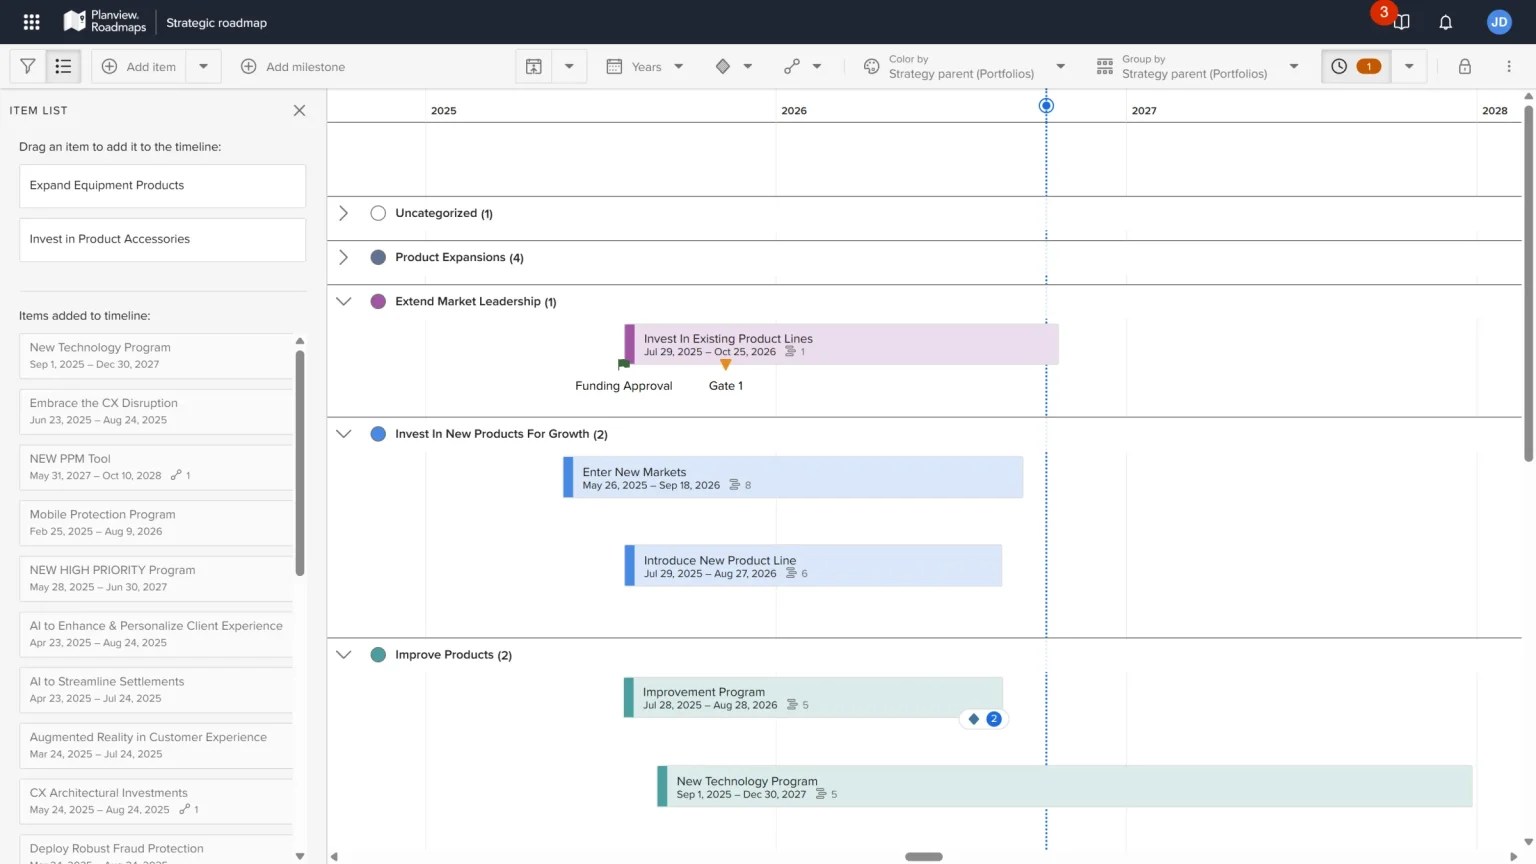Select Expand Equipment Products item
Image resolution: width=1536 pixels, height=864 pixels.
coord(162,185)
